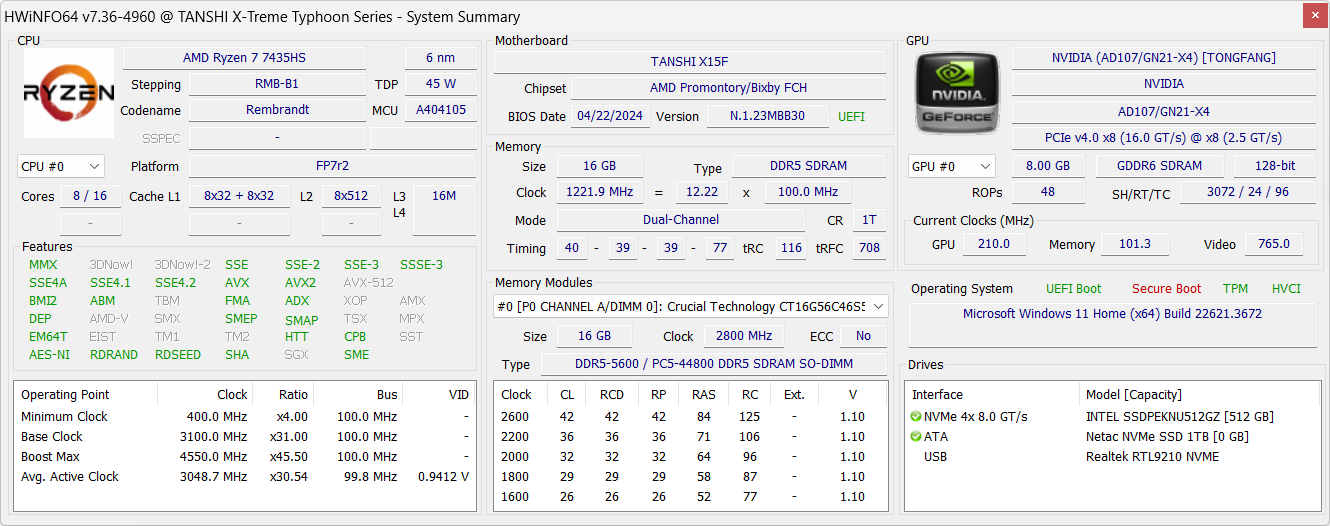The image size is (1330, 526).
Task: Close the System Summary window
Action: pyautogui.click(x=1315, y=15)
